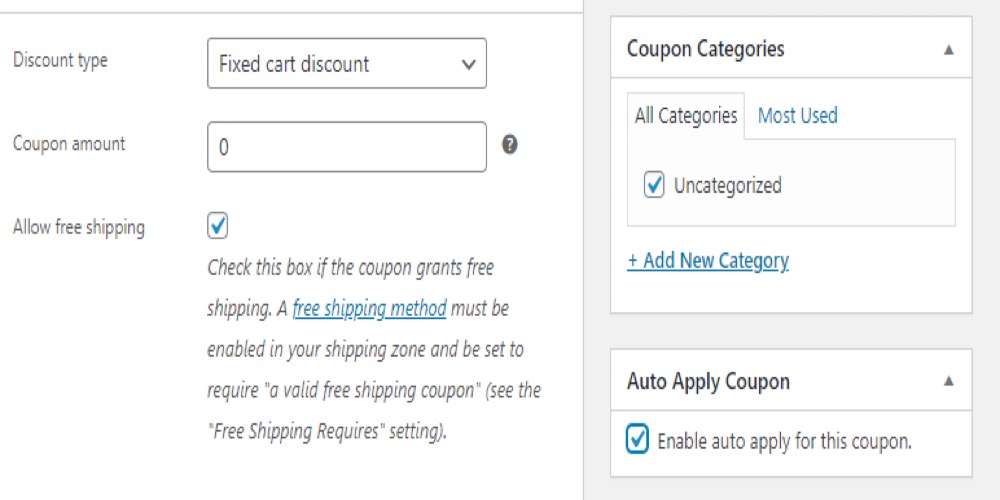Click the Allow free shipping label
Image resolution: width=1000 pixels, height=500 pixels.
[x=79, y=228]
